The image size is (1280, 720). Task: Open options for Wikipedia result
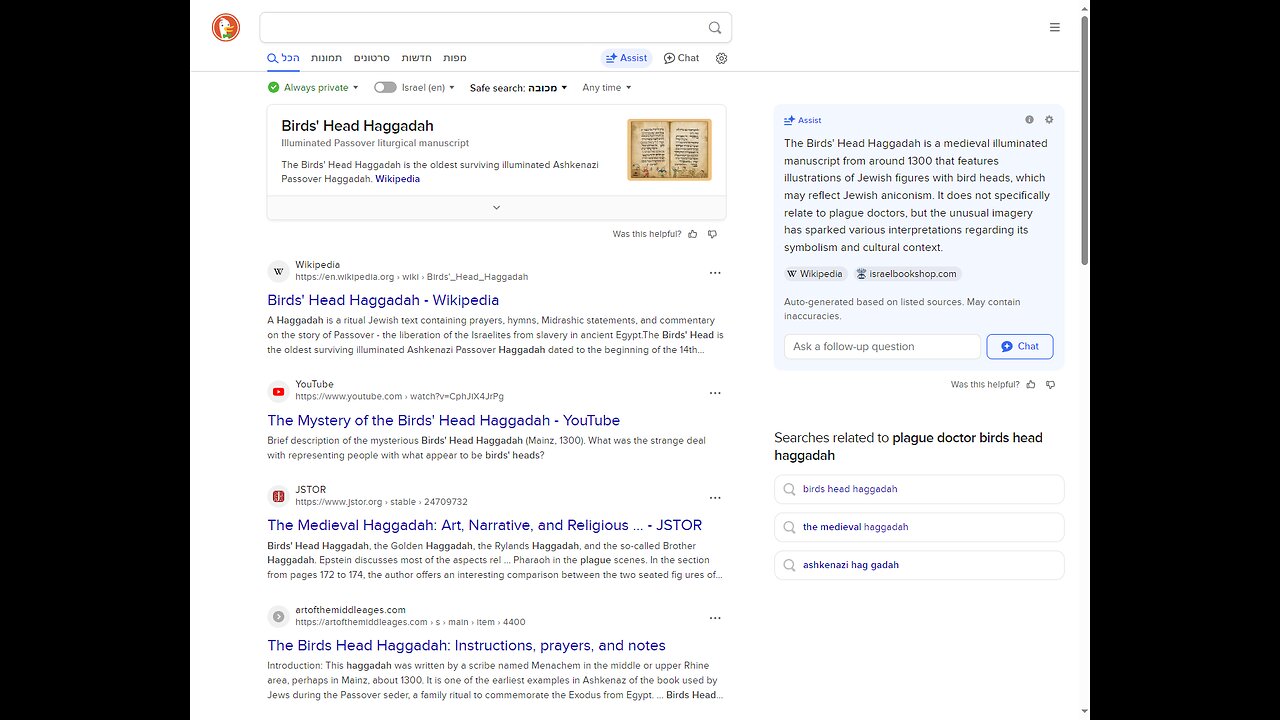(x=715, y=273)
